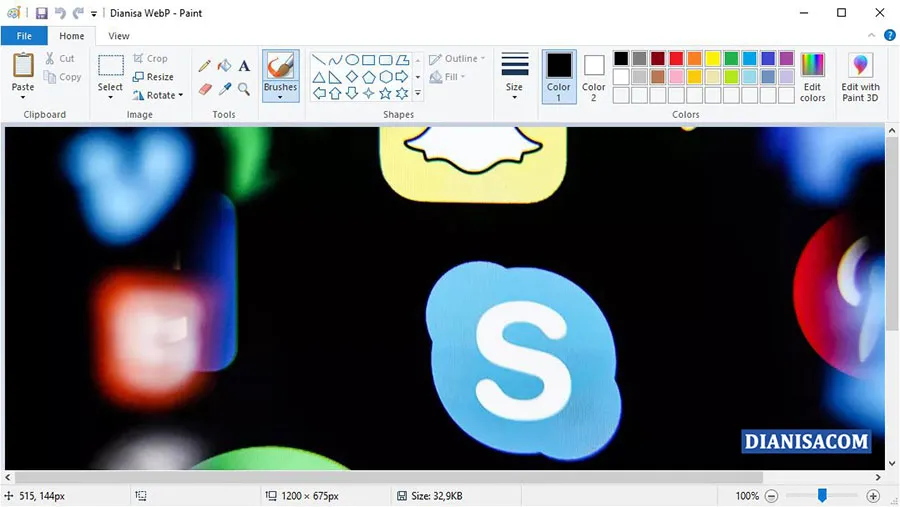This screenshot has width=900, height=507.
Task: Choose the Line shape
Action: 319,60
